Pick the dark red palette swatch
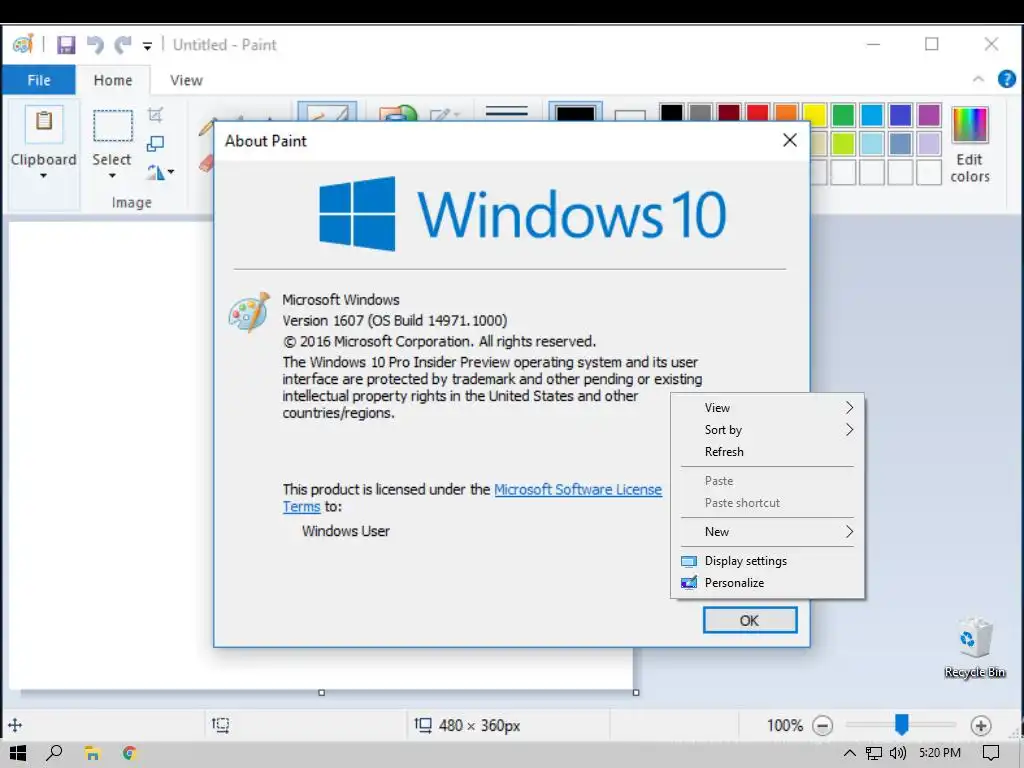This screenshot has height=768, width=1024. pyautogui.click(x=729, y=114)
